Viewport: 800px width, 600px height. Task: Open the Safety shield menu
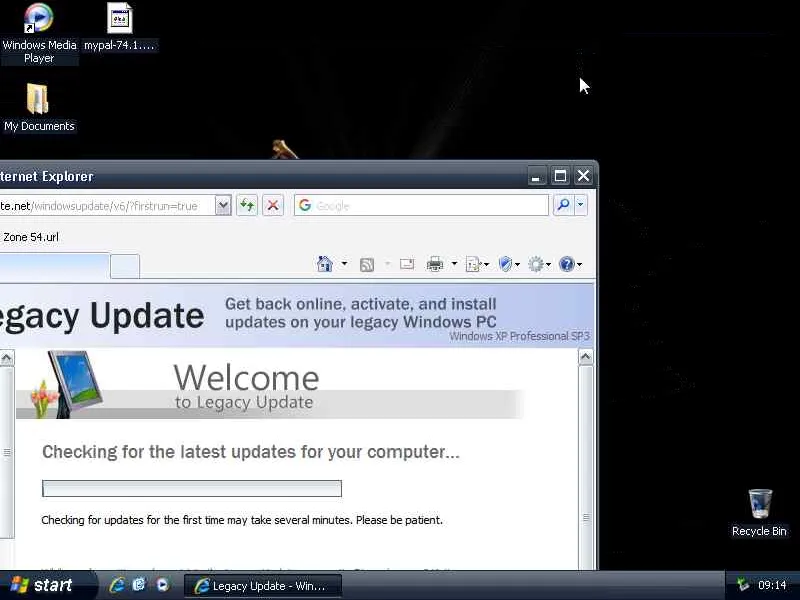click(505, 264)
